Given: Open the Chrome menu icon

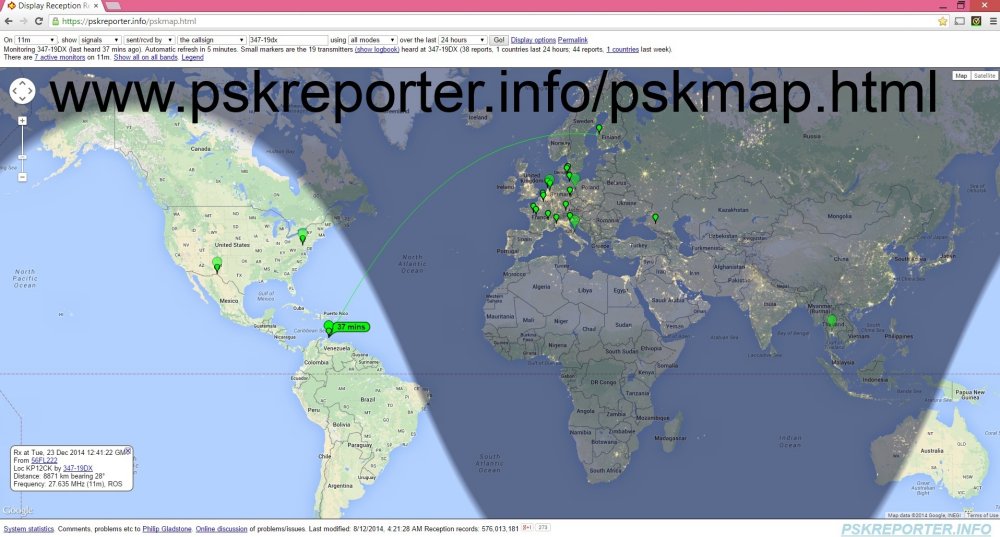Looking at the screenshot, I should (x=992, y=21).
